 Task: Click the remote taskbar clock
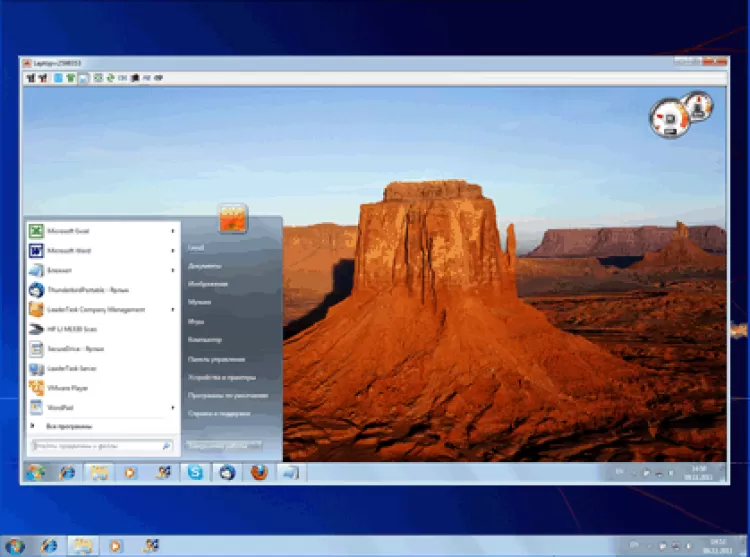[x=699, y=473]
